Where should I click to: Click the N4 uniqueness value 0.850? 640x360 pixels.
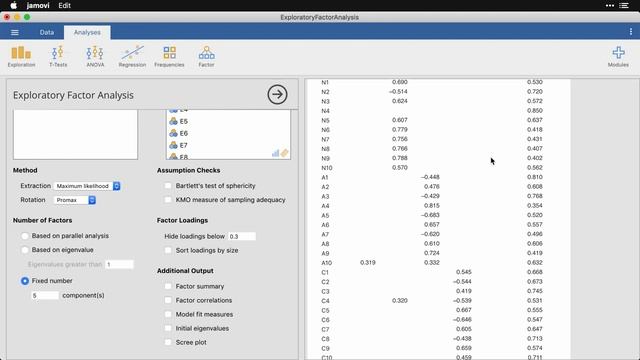pos(535,111)
